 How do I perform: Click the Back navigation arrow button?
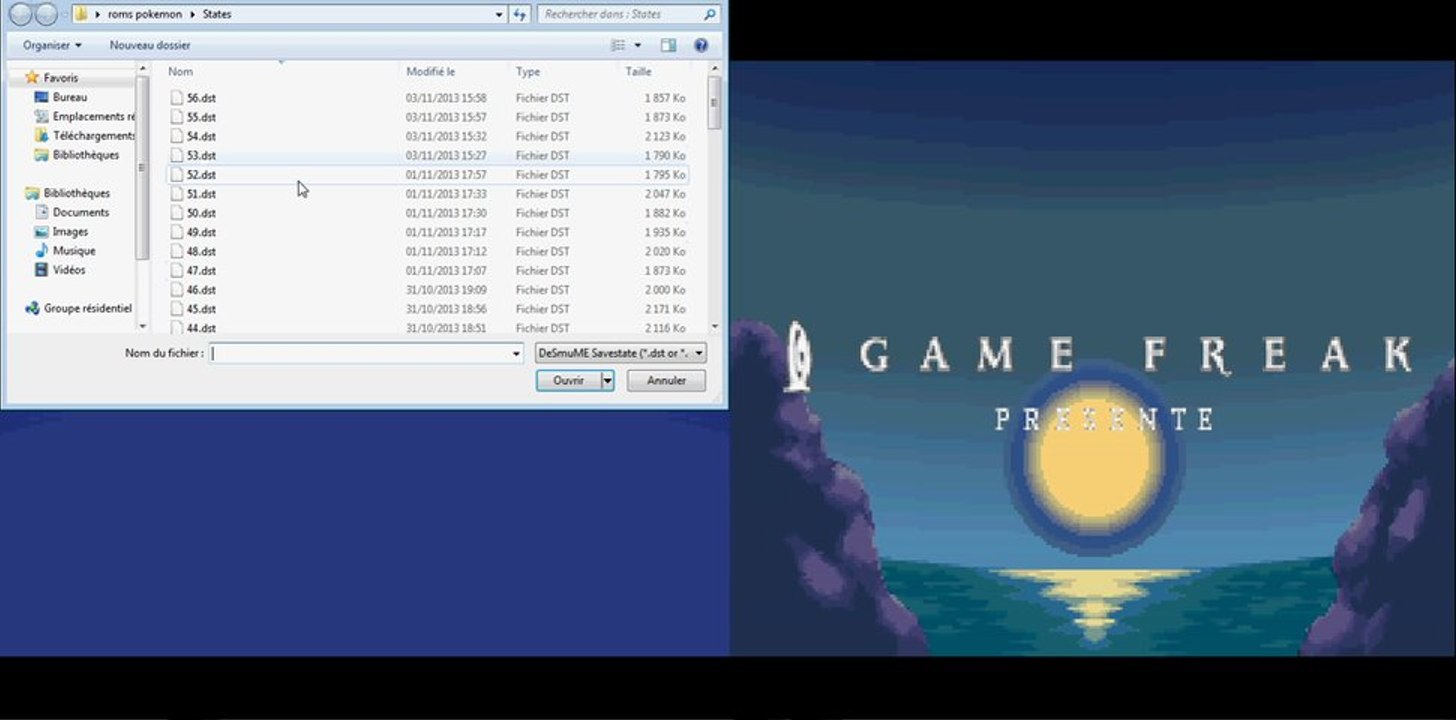[x=20, y=14]
